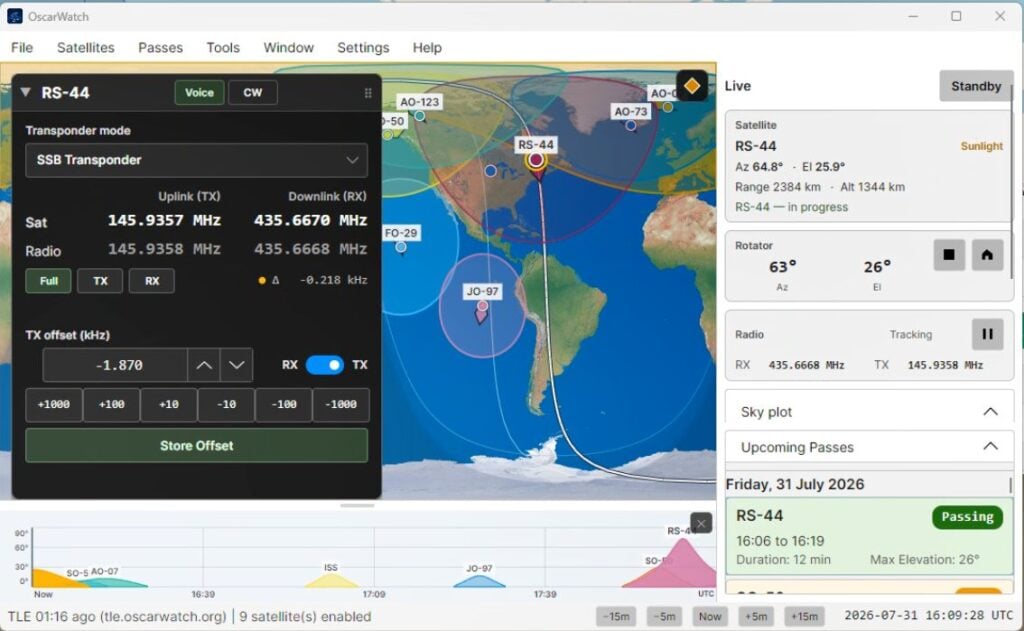
Task: Click the 'TLE 01:16 ago (tle.oscarwatch.org)' status text
Action: 117,616
